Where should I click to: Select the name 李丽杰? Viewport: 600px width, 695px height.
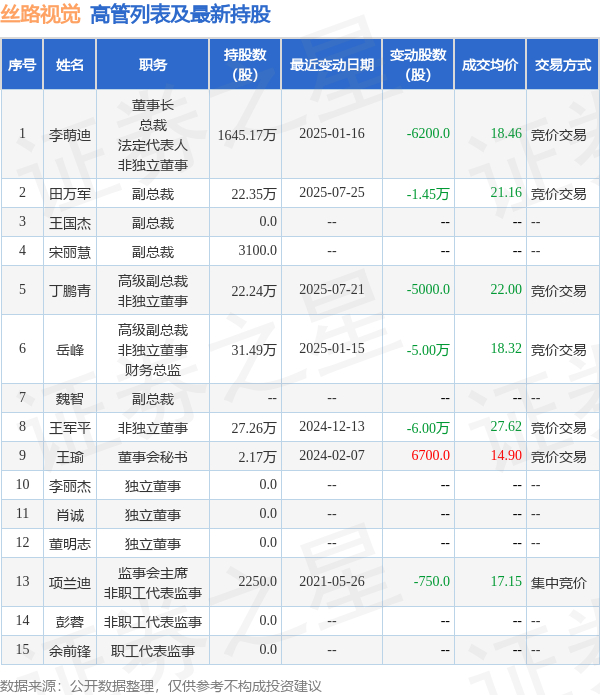70,486
